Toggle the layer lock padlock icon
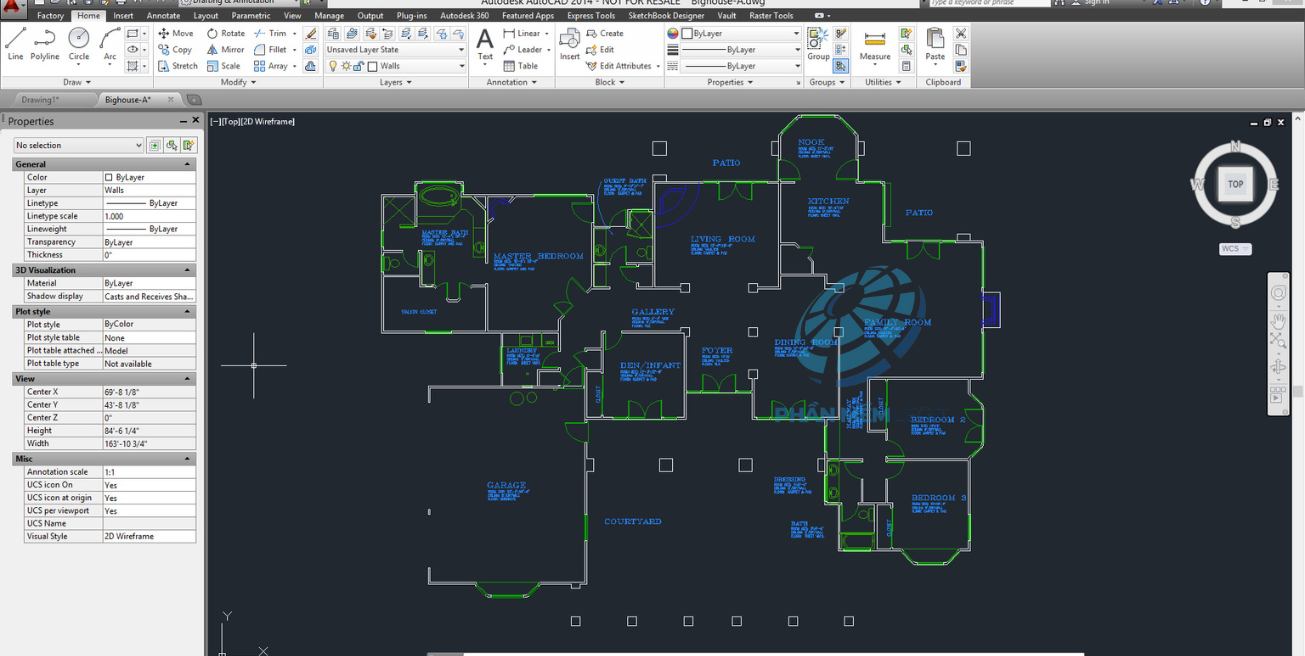The image size is (1305, 656). (358, 66)
